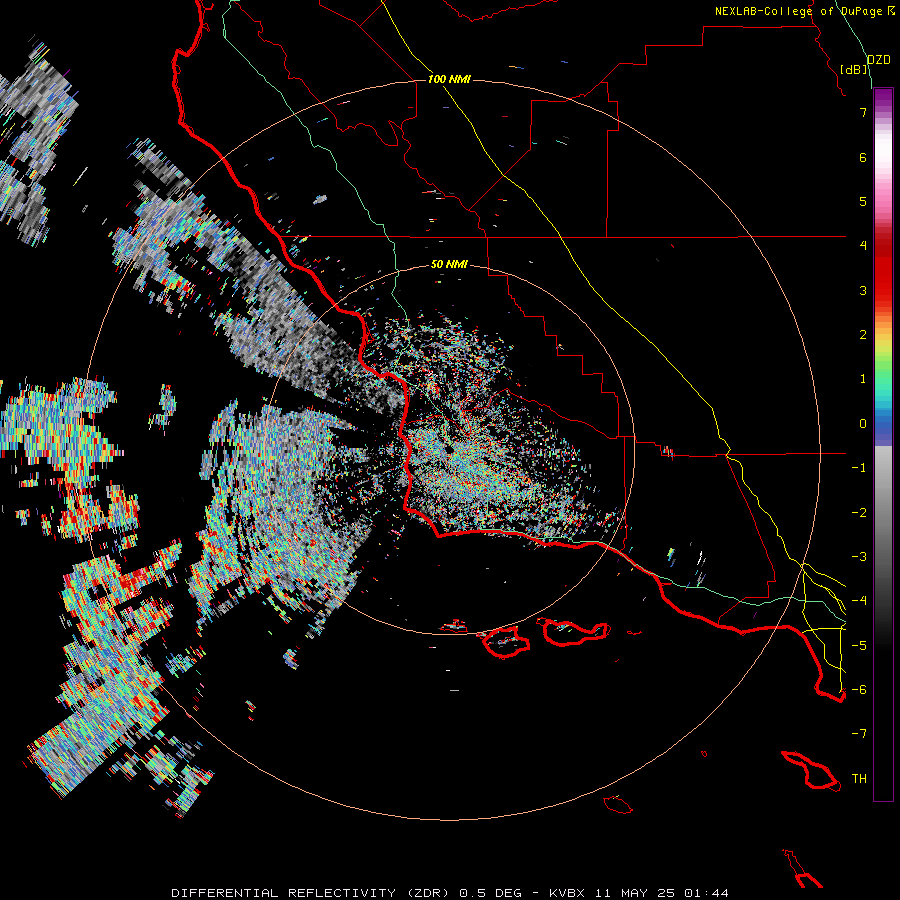Click the red segment of the color bar

(883, 270)
